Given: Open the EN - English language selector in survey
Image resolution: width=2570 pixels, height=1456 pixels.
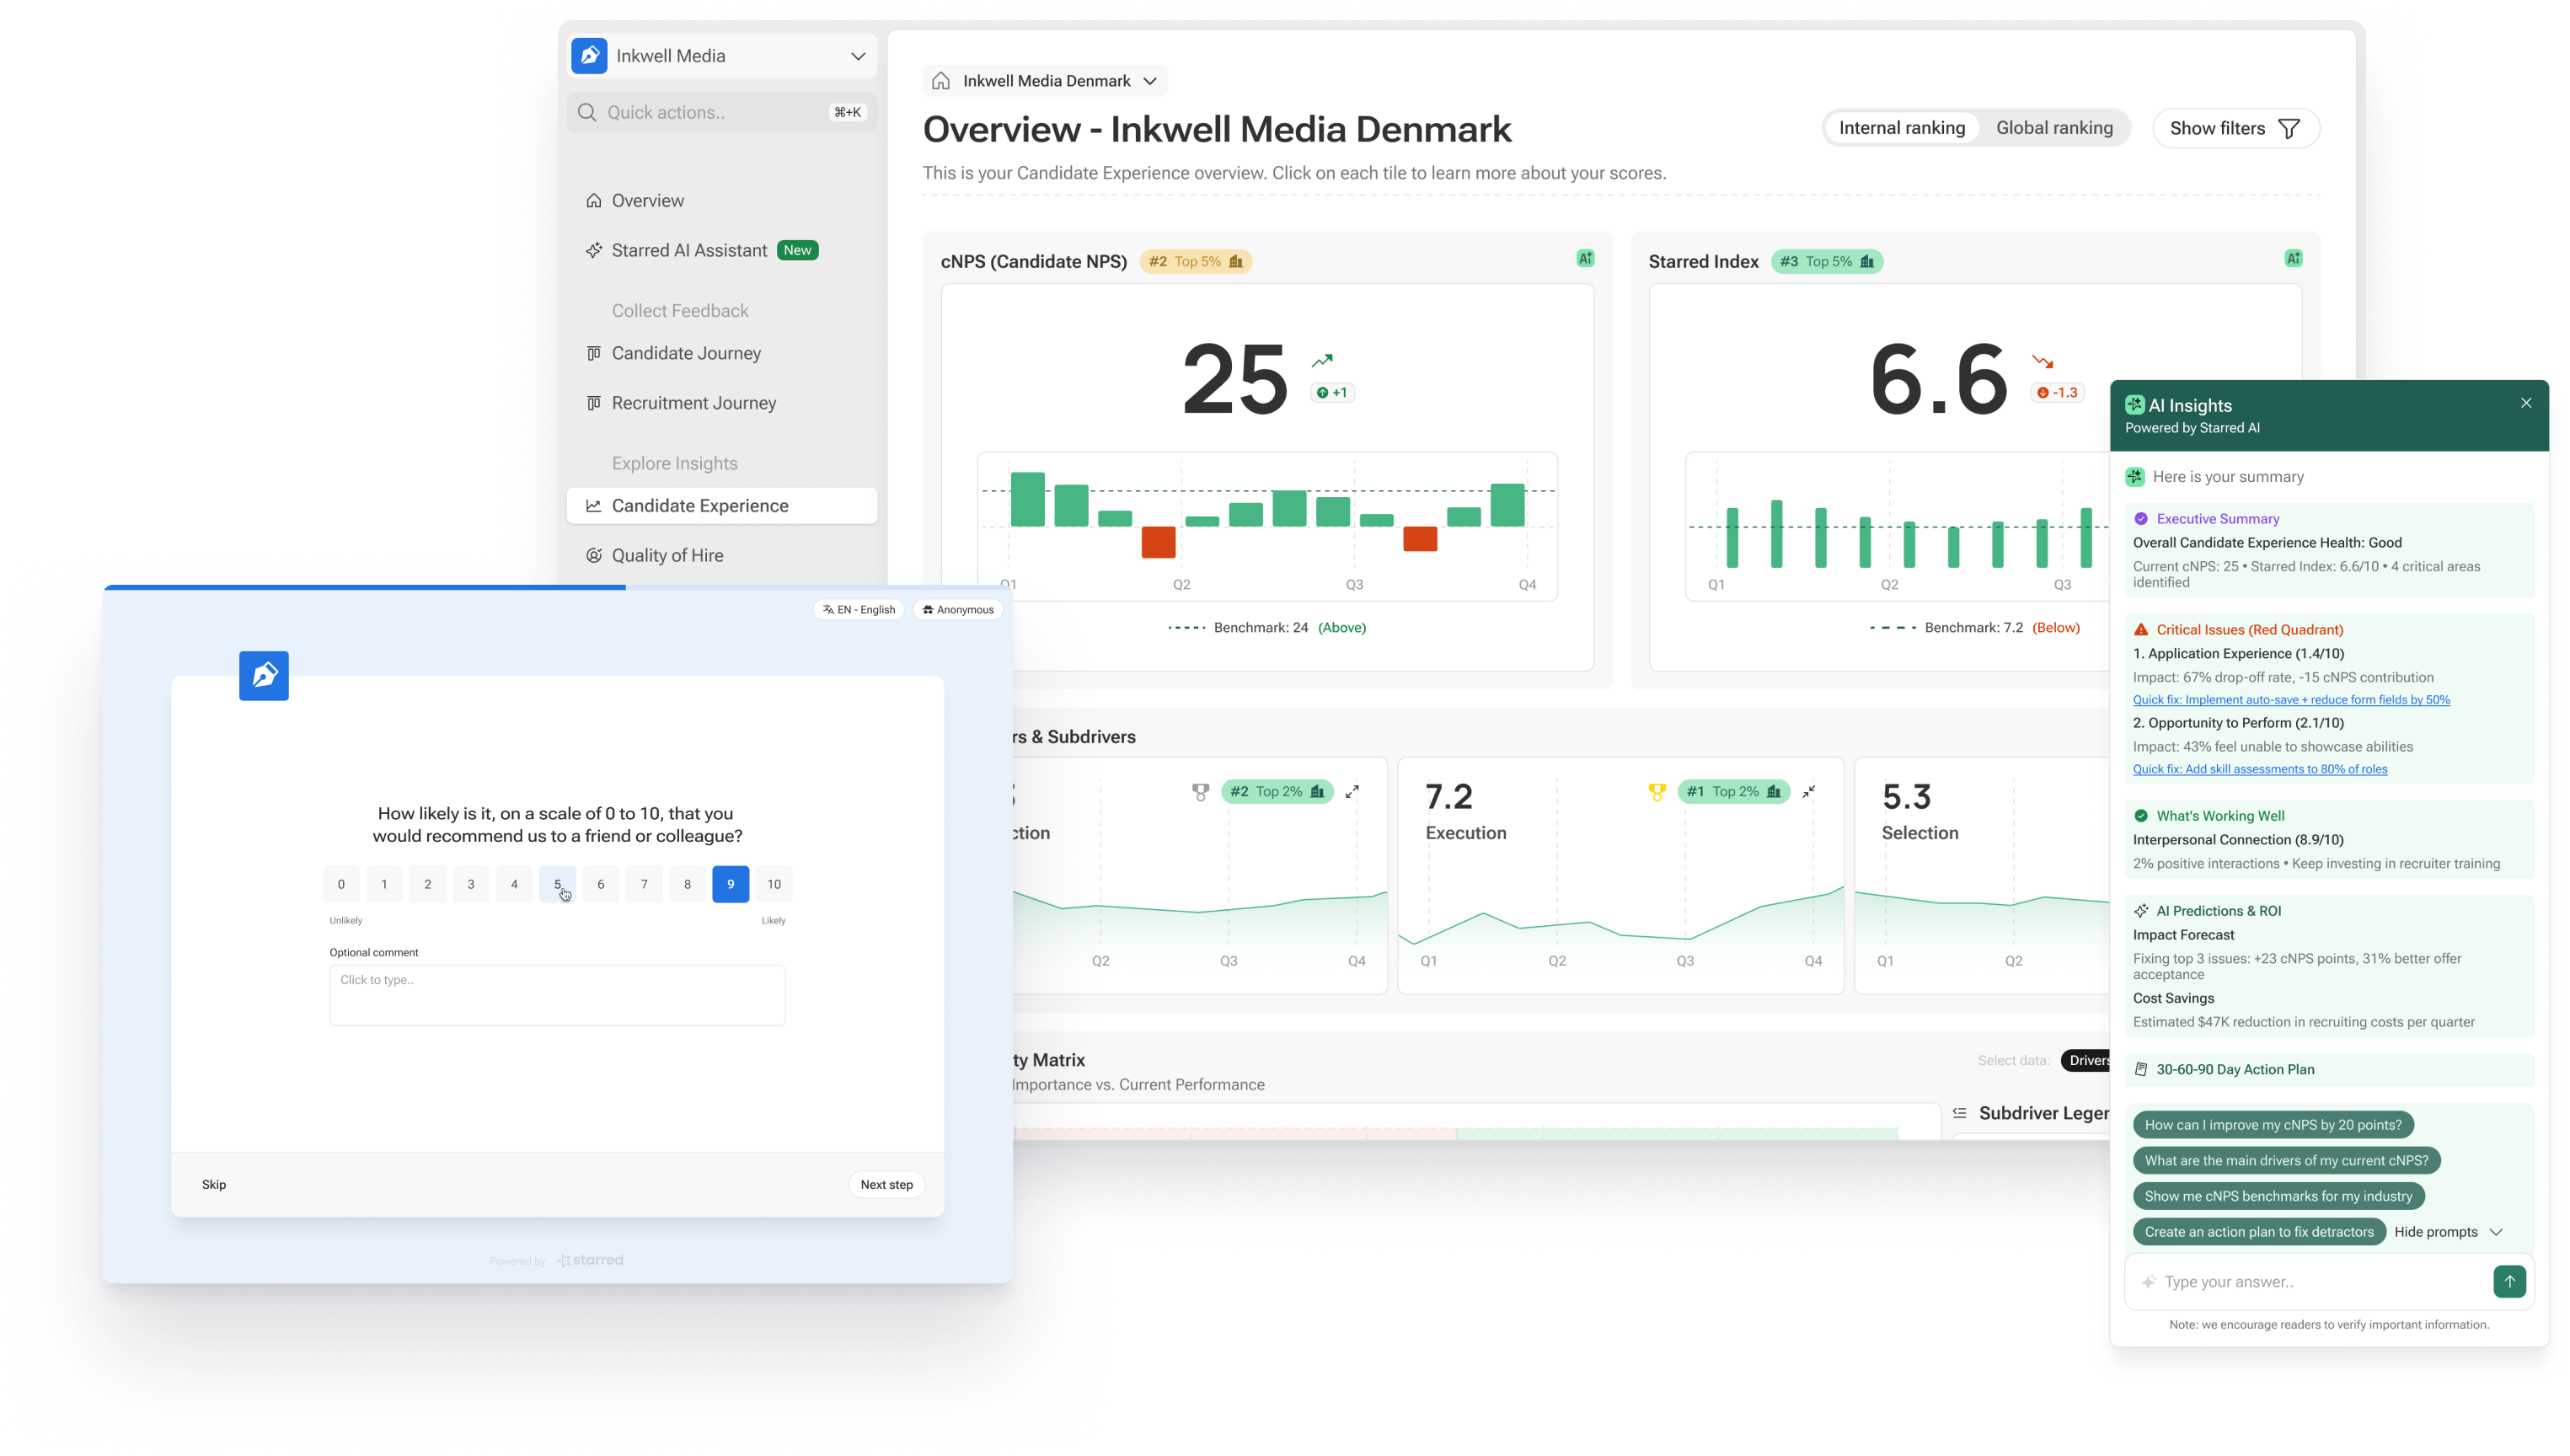Looking at the screenshot, I should click(x=859, y=610).
